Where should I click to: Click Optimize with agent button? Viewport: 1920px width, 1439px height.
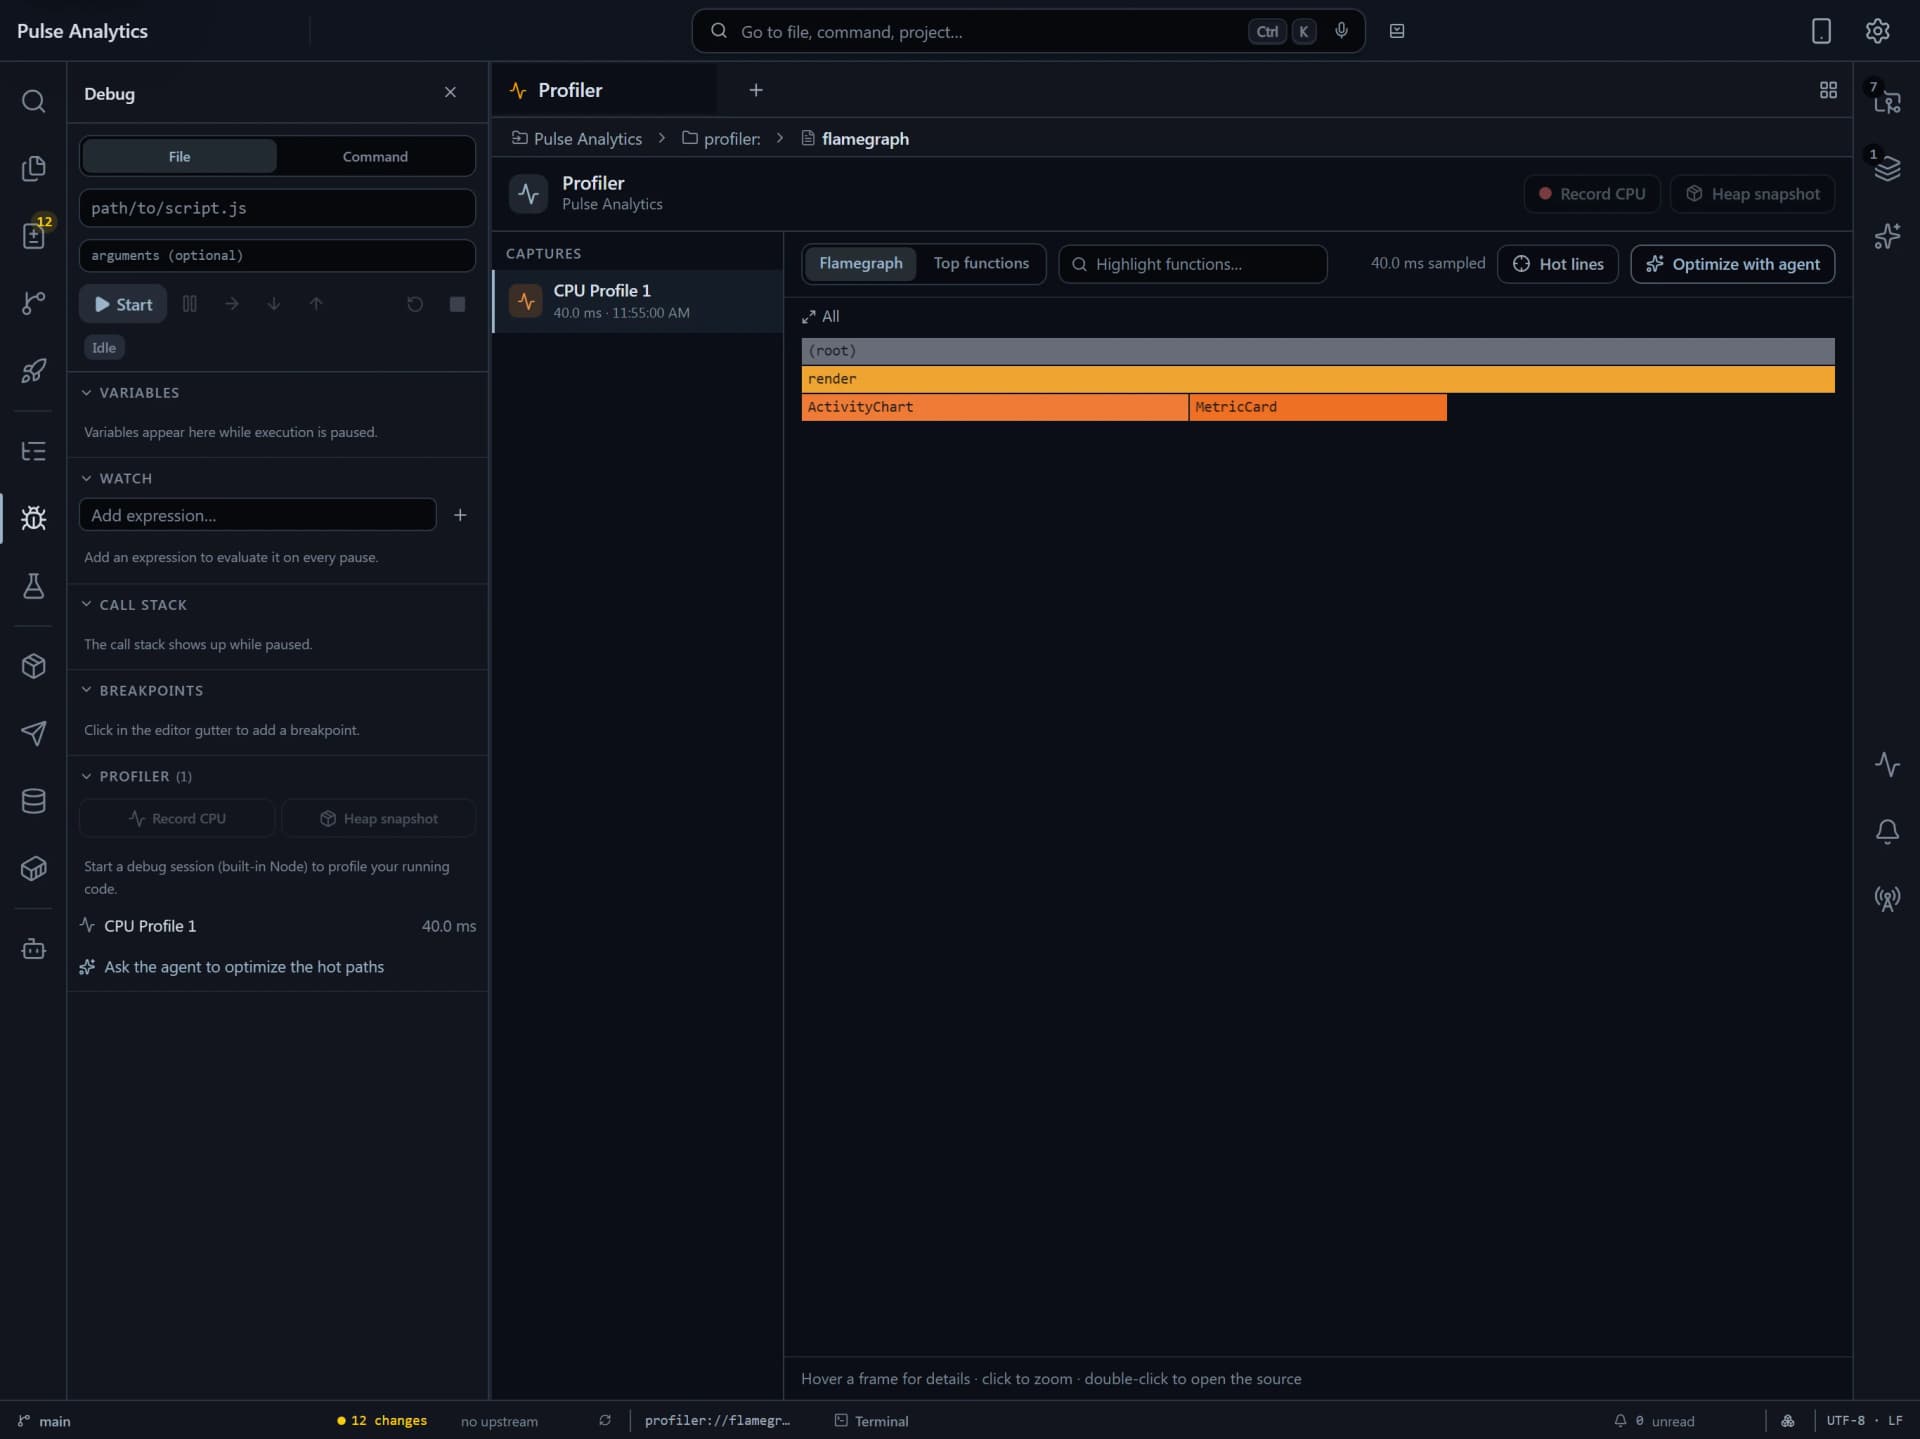click(x=1732, y=264)
